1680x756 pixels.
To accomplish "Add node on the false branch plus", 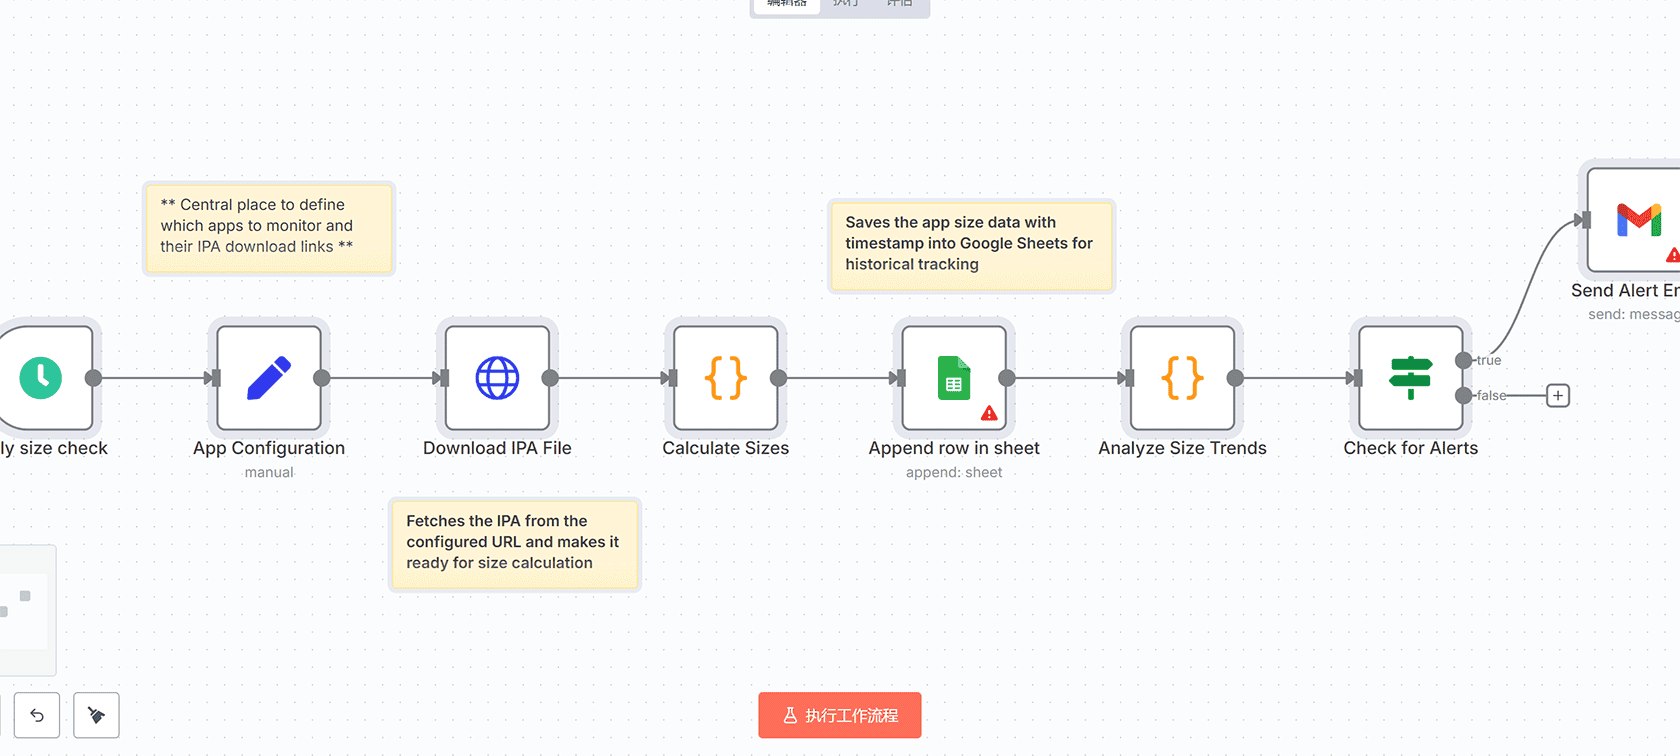I will click(1557, 396).
